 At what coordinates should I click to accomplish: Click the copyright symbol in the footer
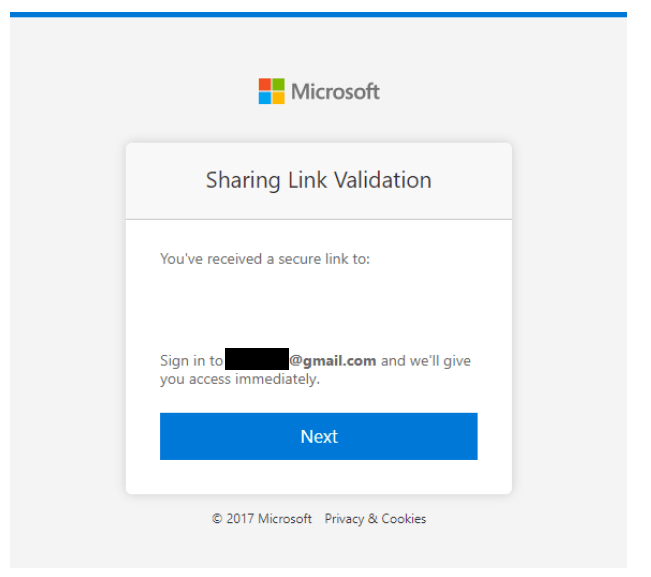click(x=217, y=518)
